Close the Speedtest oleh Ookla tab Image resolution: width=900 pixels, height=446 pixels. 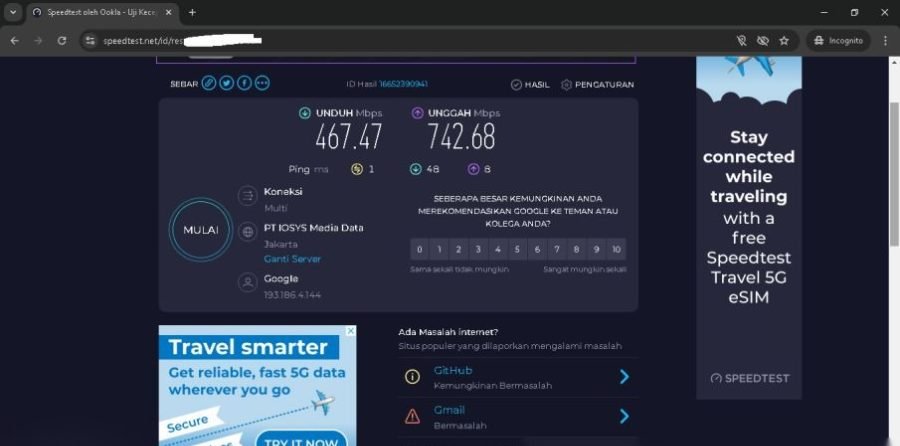(x=168, y=13)
